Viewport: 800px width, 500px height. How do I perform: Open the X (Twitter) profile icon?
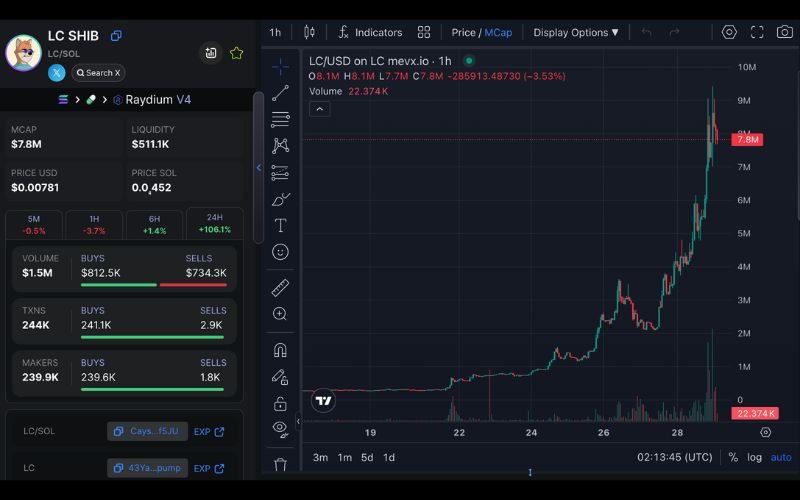(x=57, y=73)
